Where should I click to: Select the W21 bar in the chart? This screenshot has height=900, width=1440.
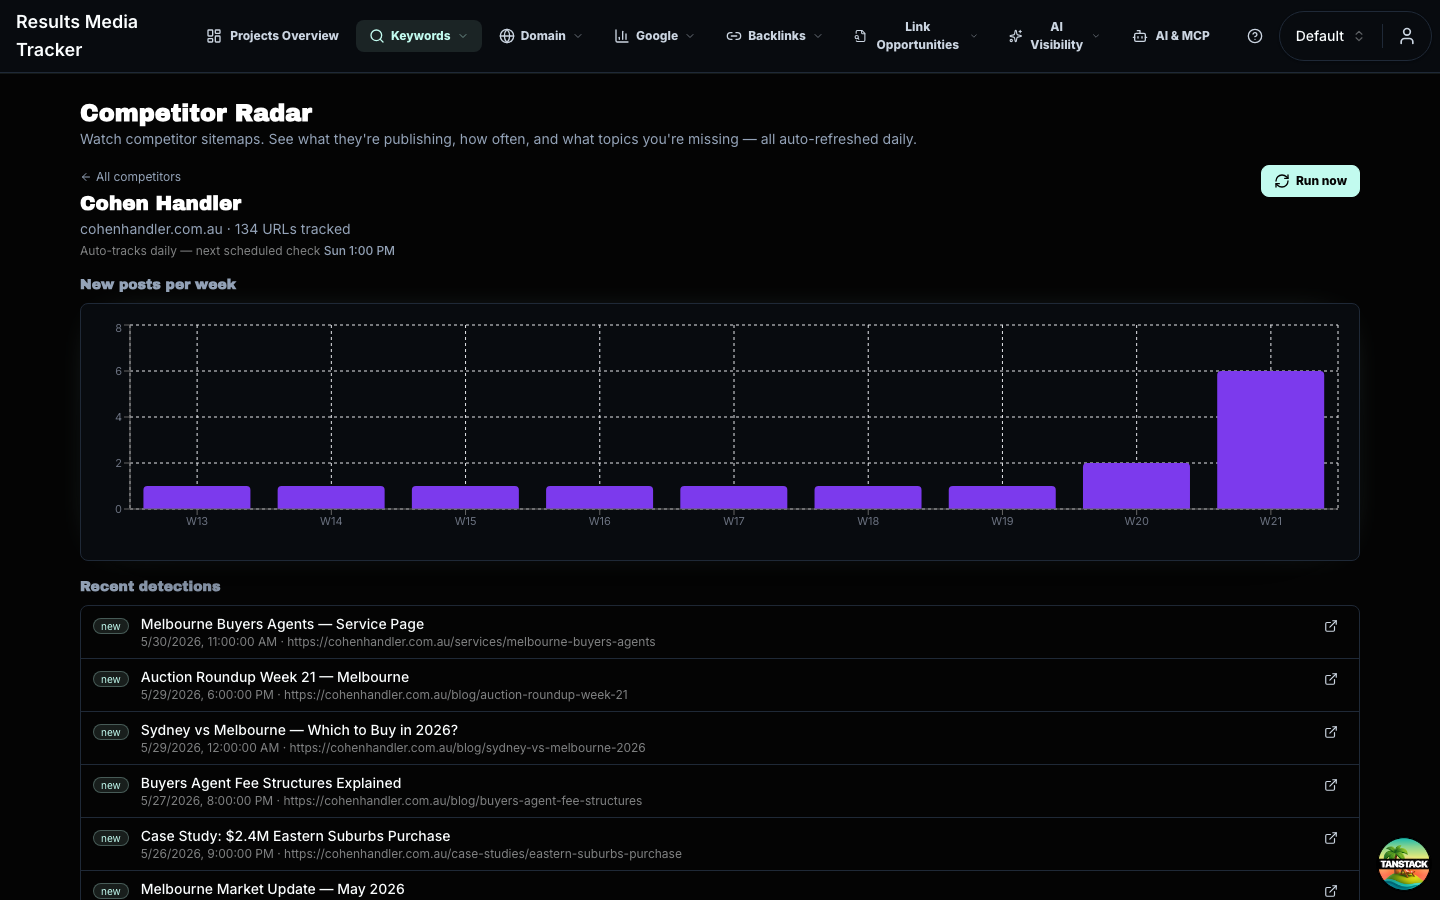[1270, 440]
